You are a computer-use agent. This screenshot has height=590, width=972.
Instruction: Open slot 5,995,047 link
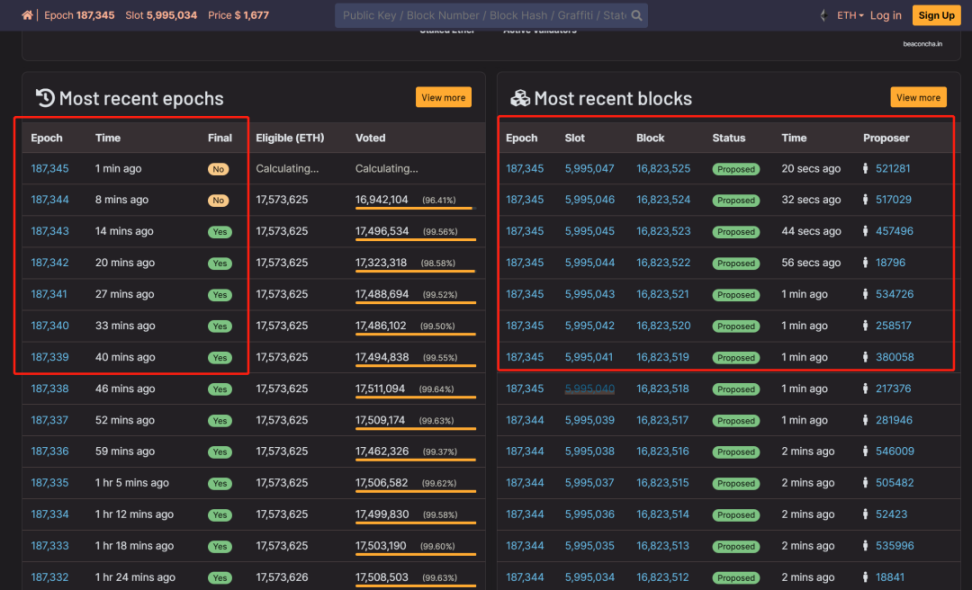pyautogui.click(x=589, y=169)
